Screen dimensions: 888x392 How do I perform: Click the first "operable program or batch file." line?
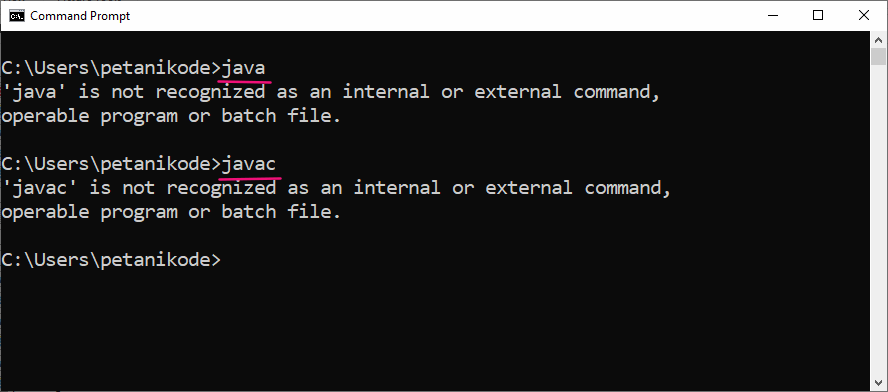click(x=172, y=116)
